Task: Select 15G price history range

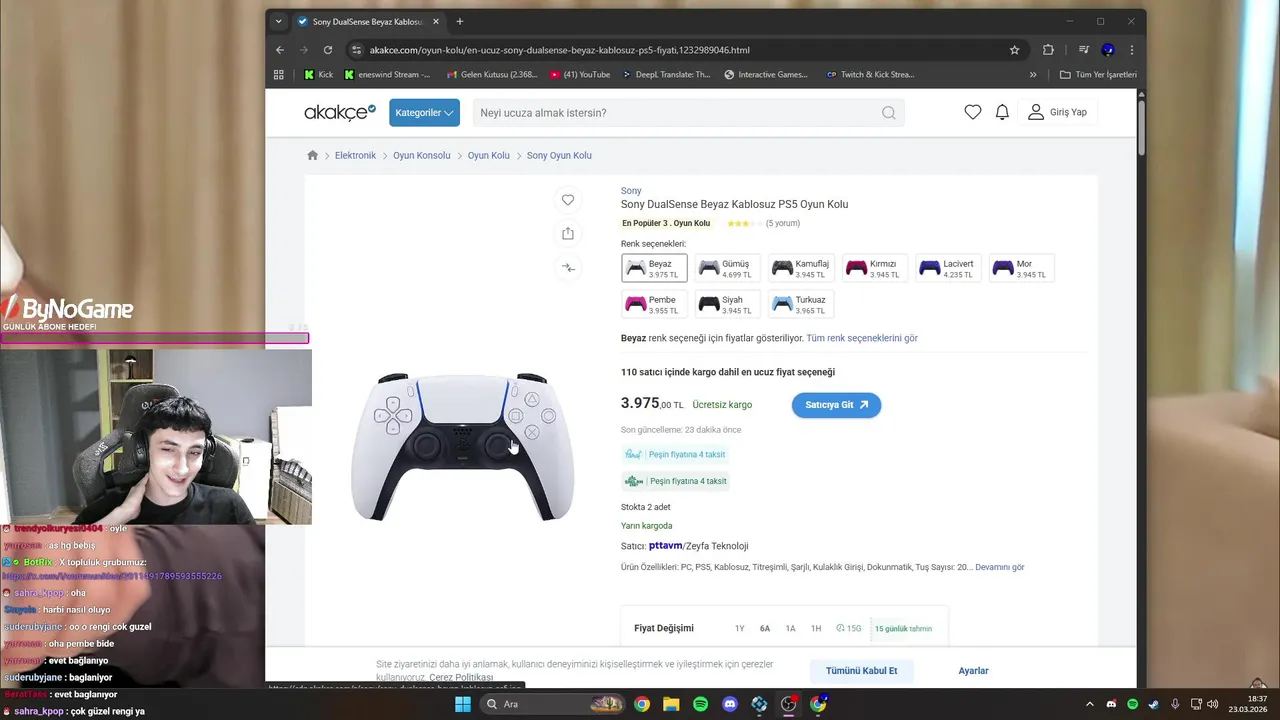Action: pos(849,628)
